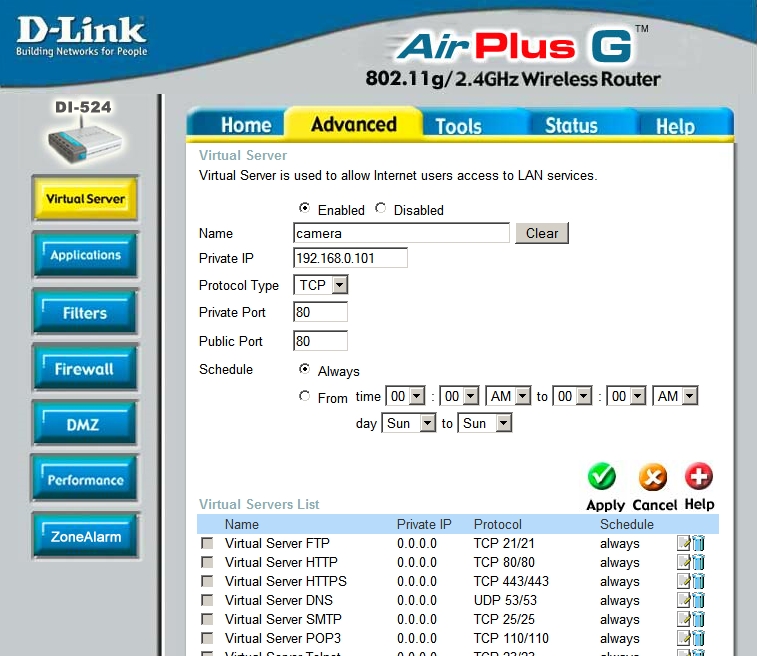Select the schedule From radio button
Image resolution: width=757 pixels, height=656 pixels.
(305, 397)
